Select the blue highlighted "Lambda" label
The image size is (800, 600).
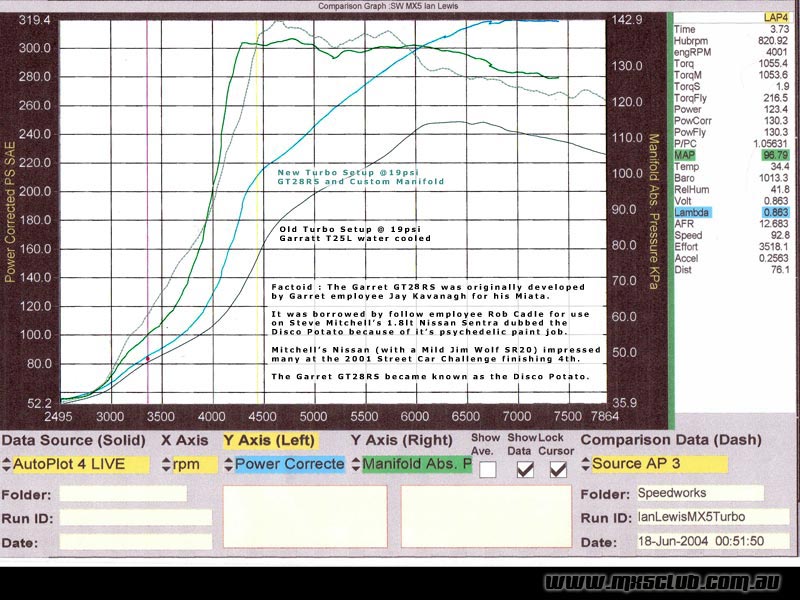pyautogui.click(x=691, y=212)
